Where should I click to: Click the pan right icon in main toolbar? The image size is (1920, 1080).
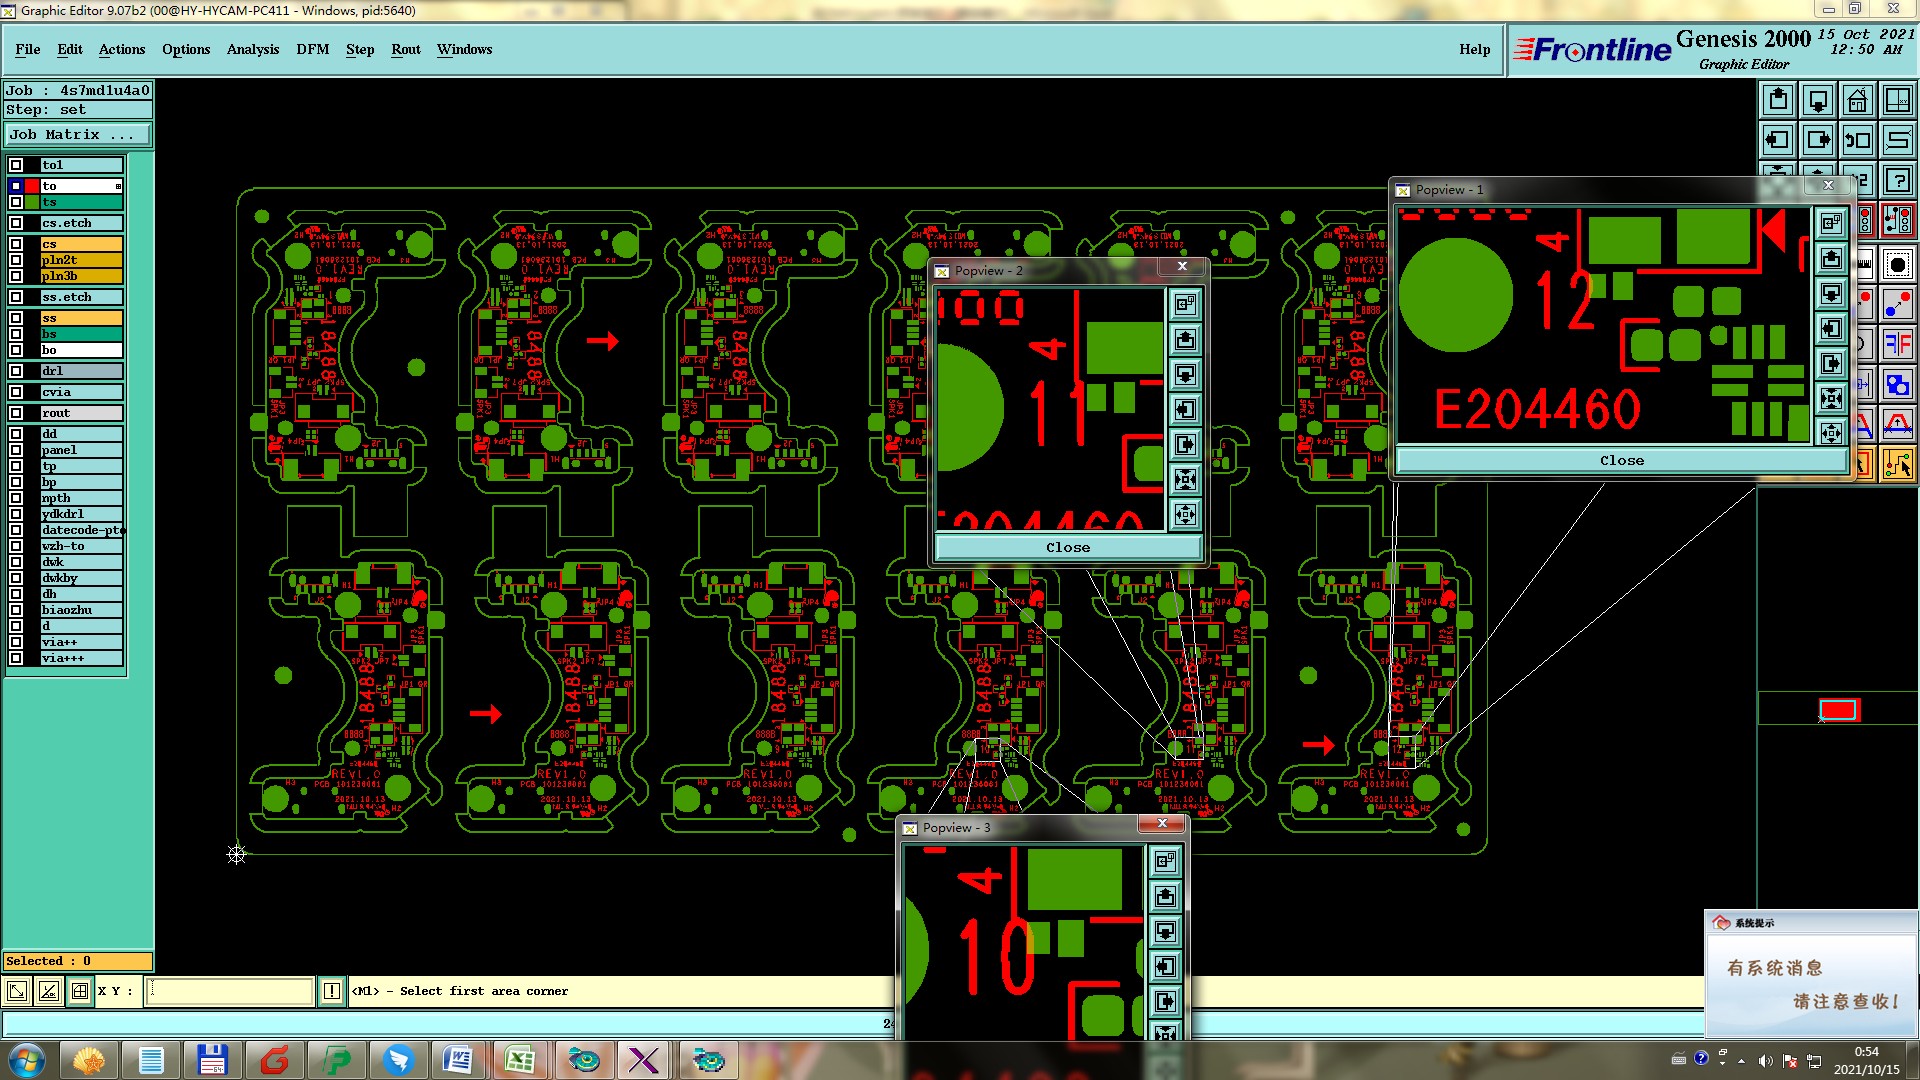[1818, 140]
